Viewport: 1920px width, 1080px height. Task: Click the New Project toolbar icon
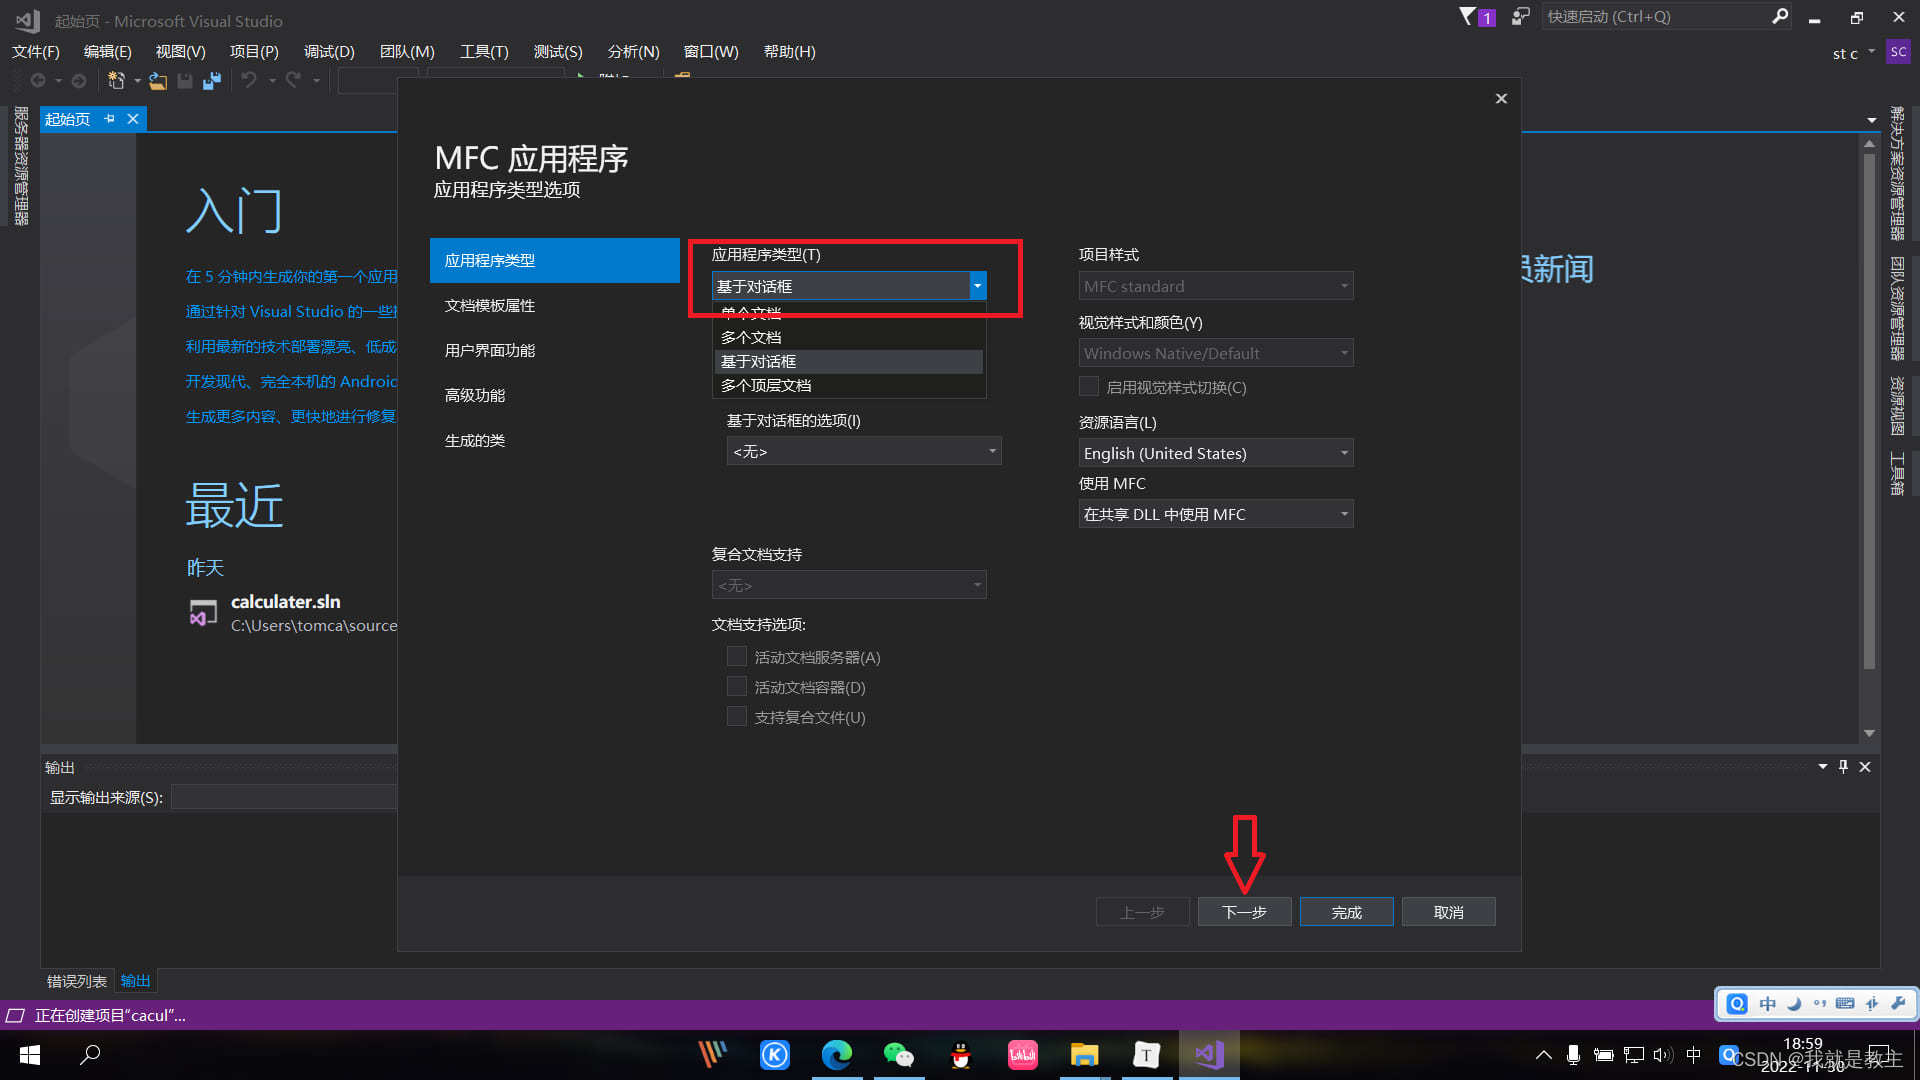tap(115, 81)
